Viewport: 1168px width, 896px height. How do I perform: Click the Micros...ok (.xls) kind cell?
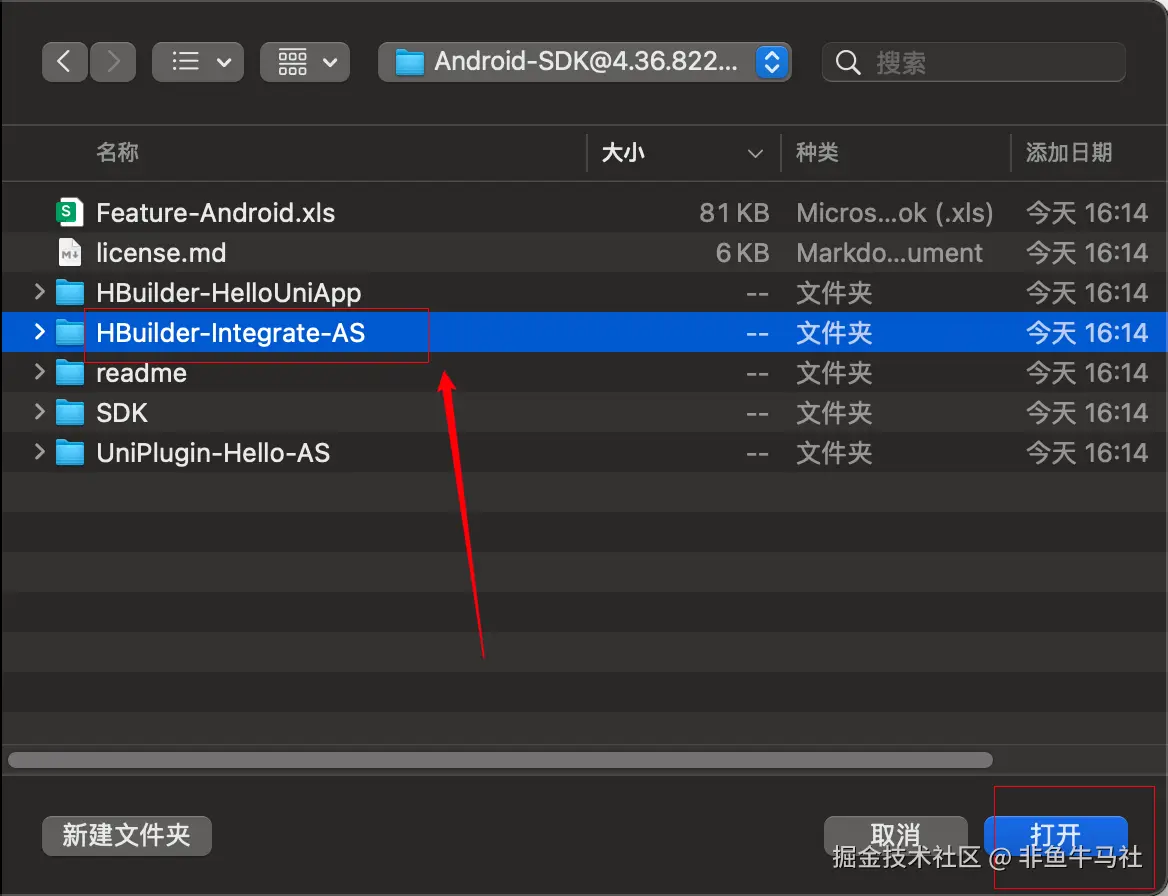(895, 213)
